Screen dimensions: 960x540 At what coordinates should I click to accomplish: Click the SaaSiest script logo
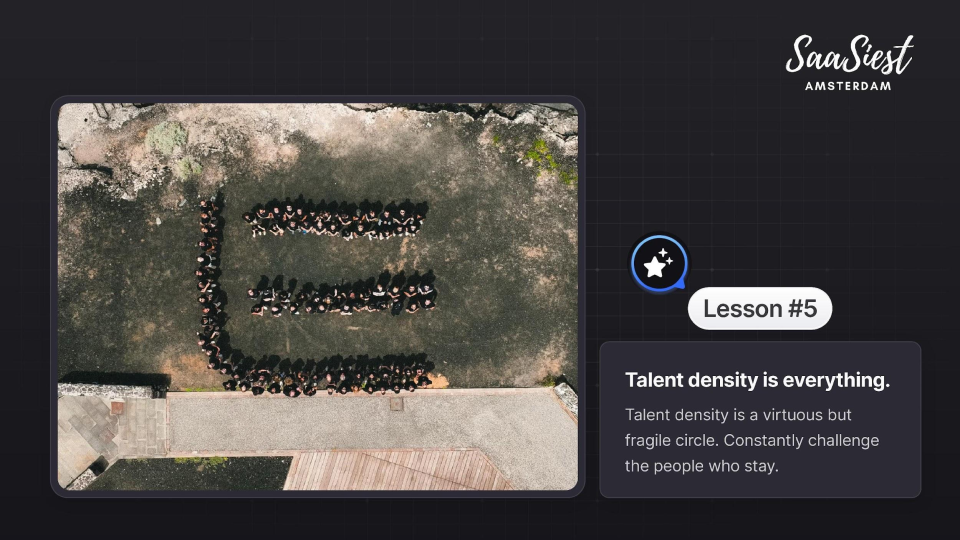point(849,54)
